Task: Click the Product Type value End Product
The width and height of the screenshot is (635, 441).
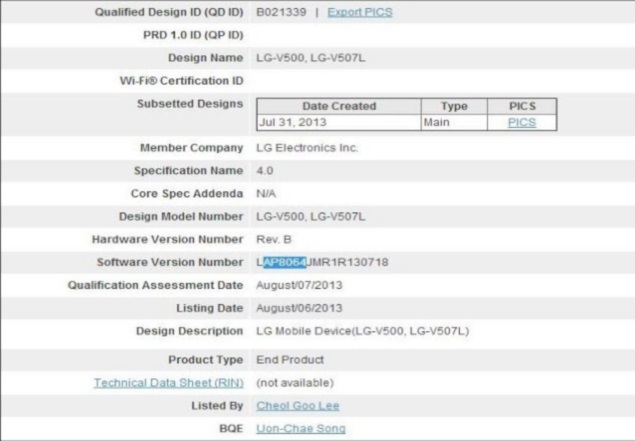Action: click(290, 359)
